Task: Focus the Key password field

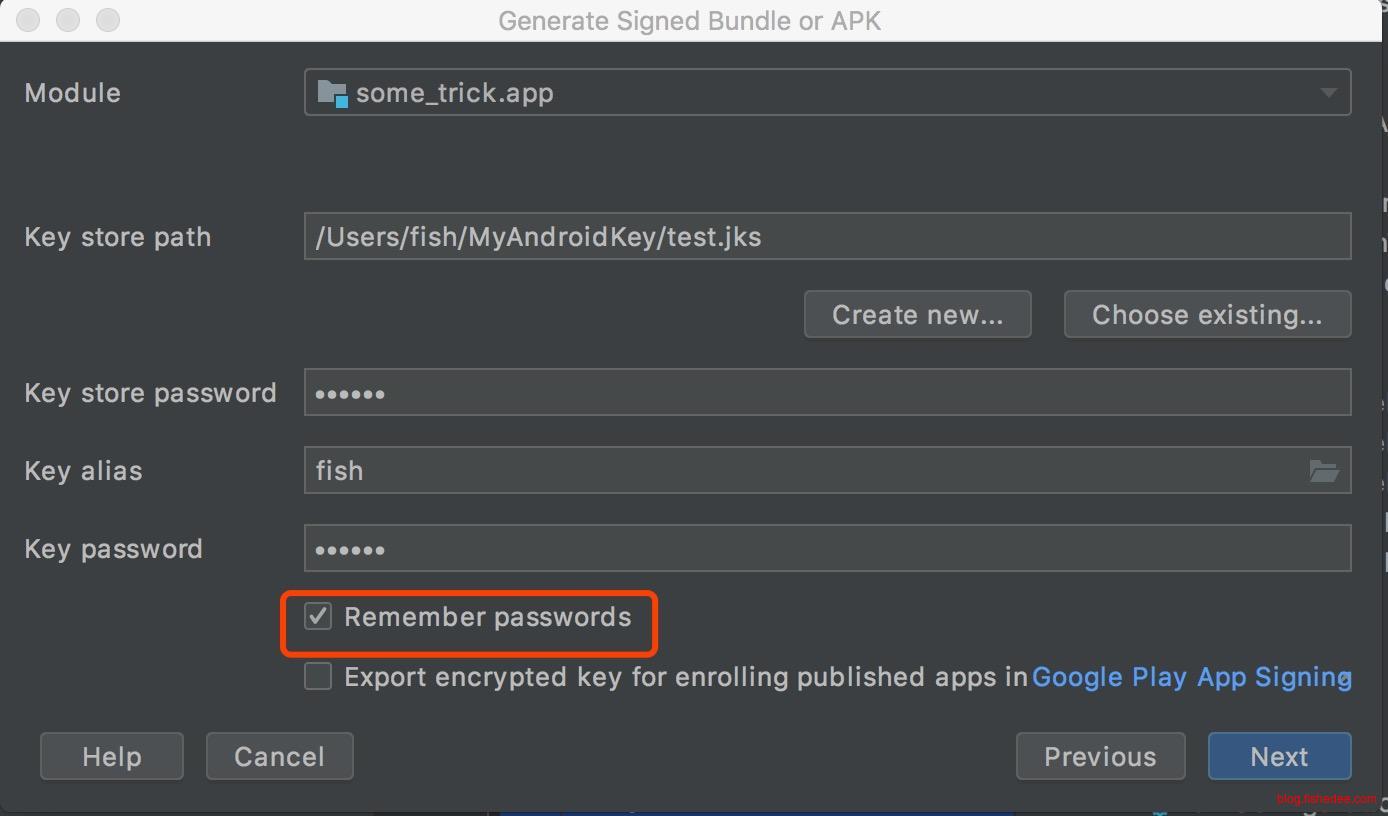Action: (x=826, y=549)
